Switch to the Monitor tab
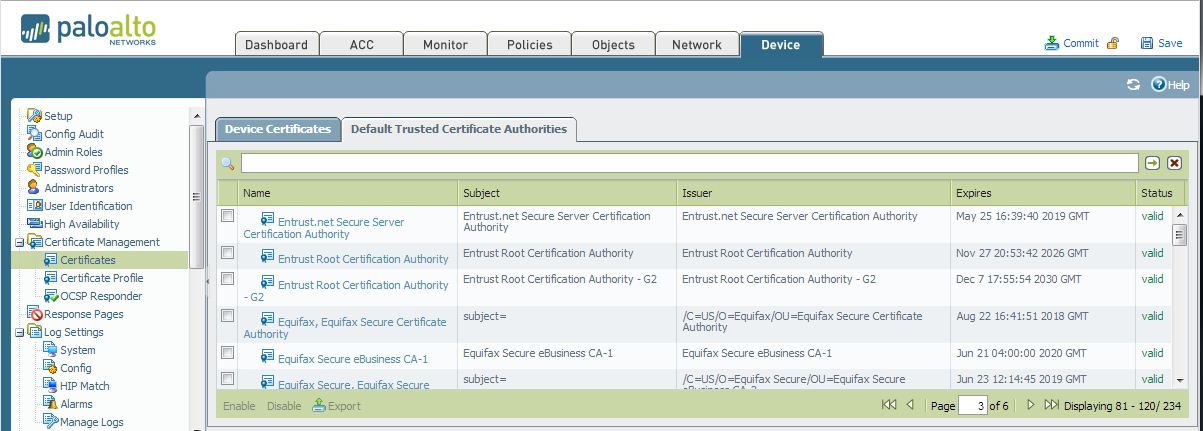This screenshot has height=431, width=1203. tap(445, 44)
